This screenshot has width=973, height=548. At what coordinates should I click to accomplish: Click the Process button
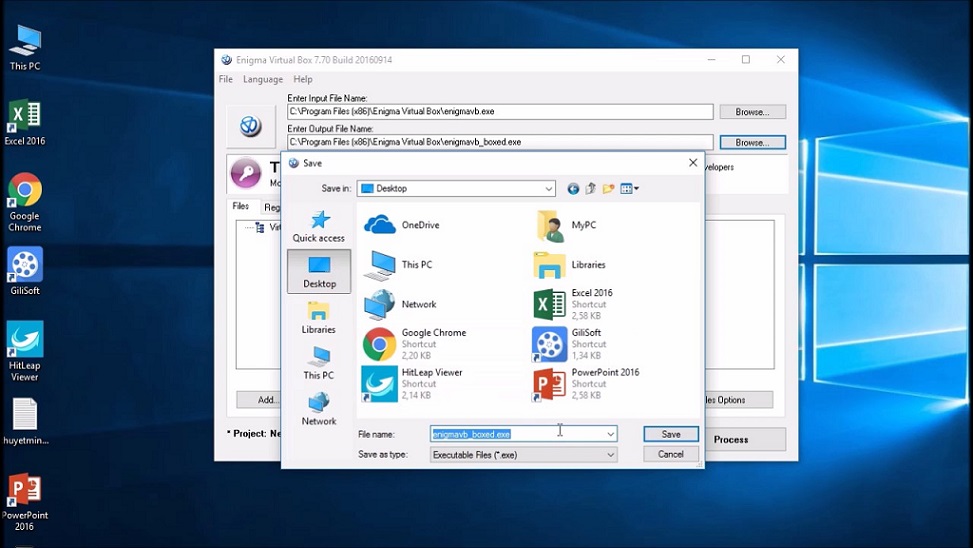click(x=745, y=439)
